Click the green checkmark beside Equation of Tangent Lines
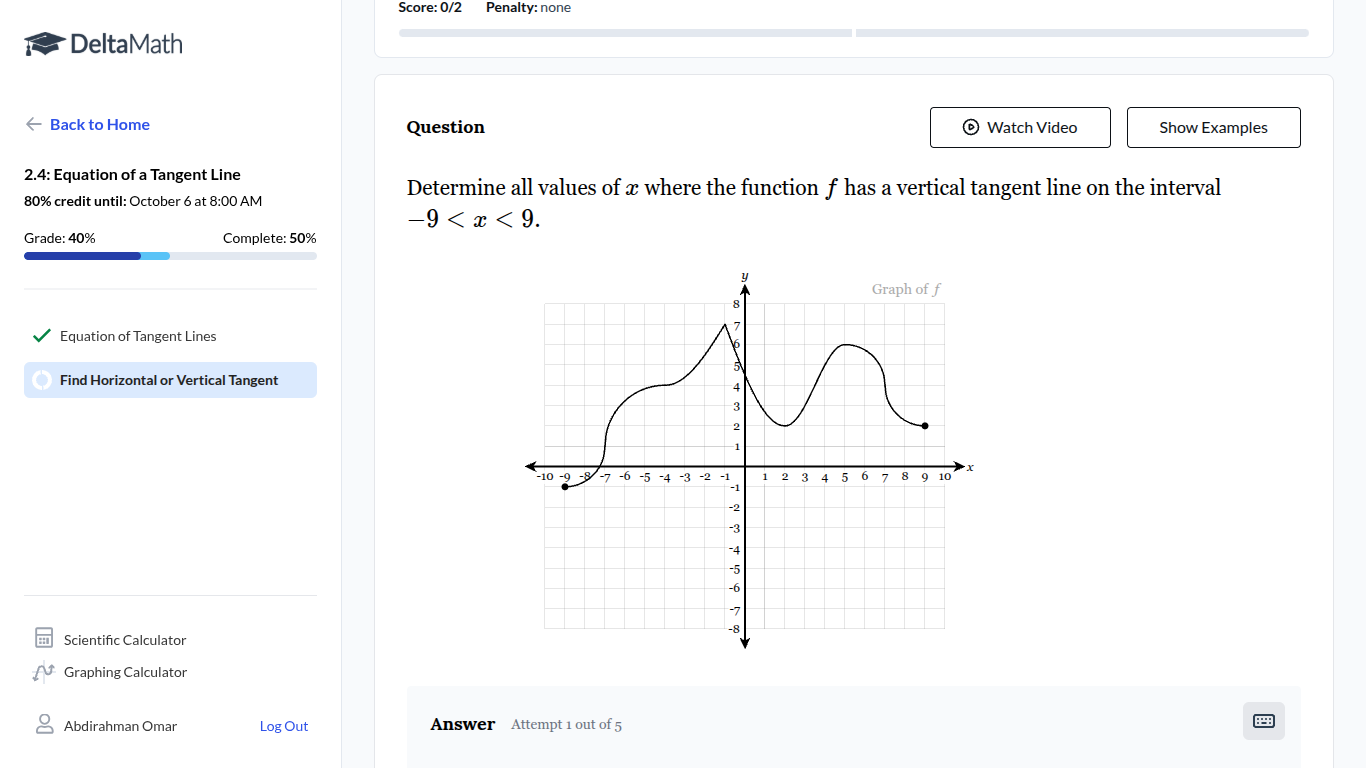The width and height of the screenshot is (1366, 768). (x=41, y=336)
